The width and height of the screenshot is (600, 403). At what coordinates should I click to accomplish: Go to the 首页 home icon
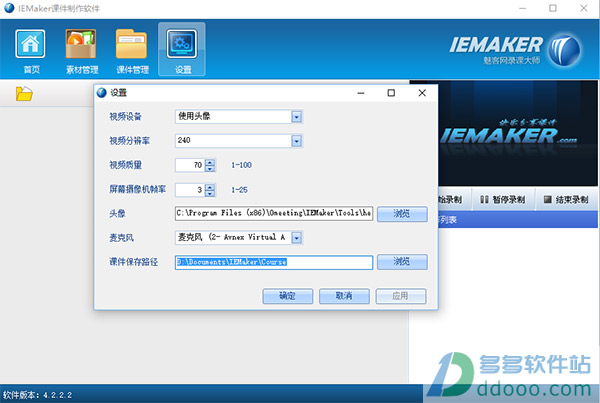(30, 51)
